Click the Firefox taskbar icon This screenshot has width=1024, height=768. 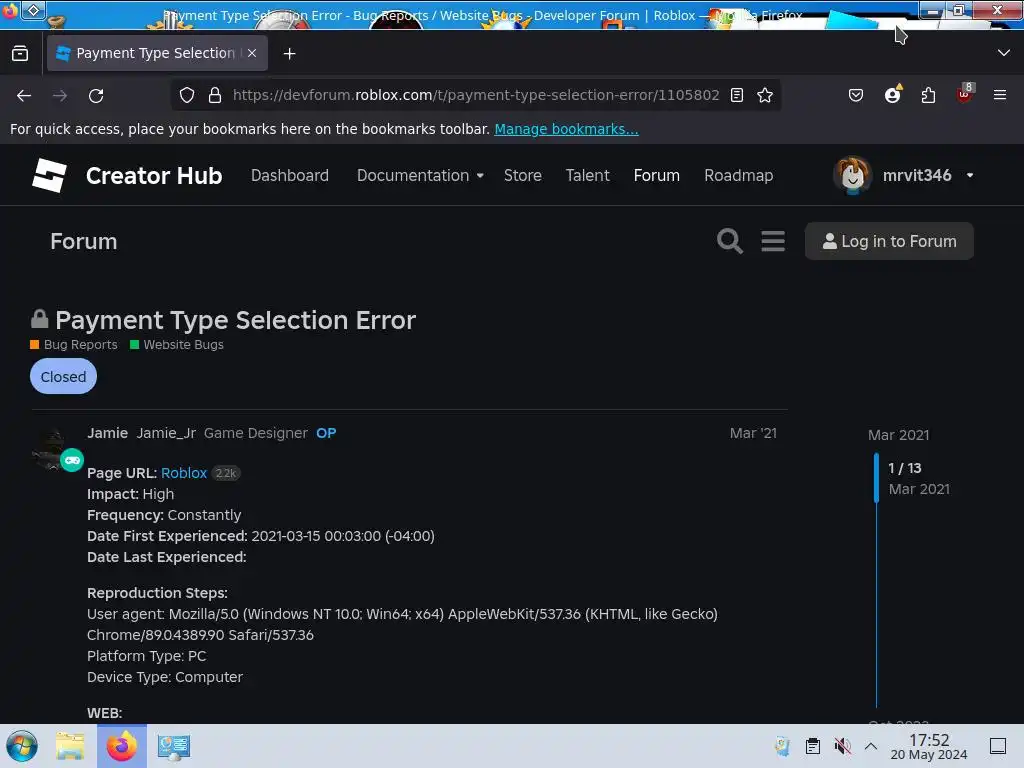point(121,746)
